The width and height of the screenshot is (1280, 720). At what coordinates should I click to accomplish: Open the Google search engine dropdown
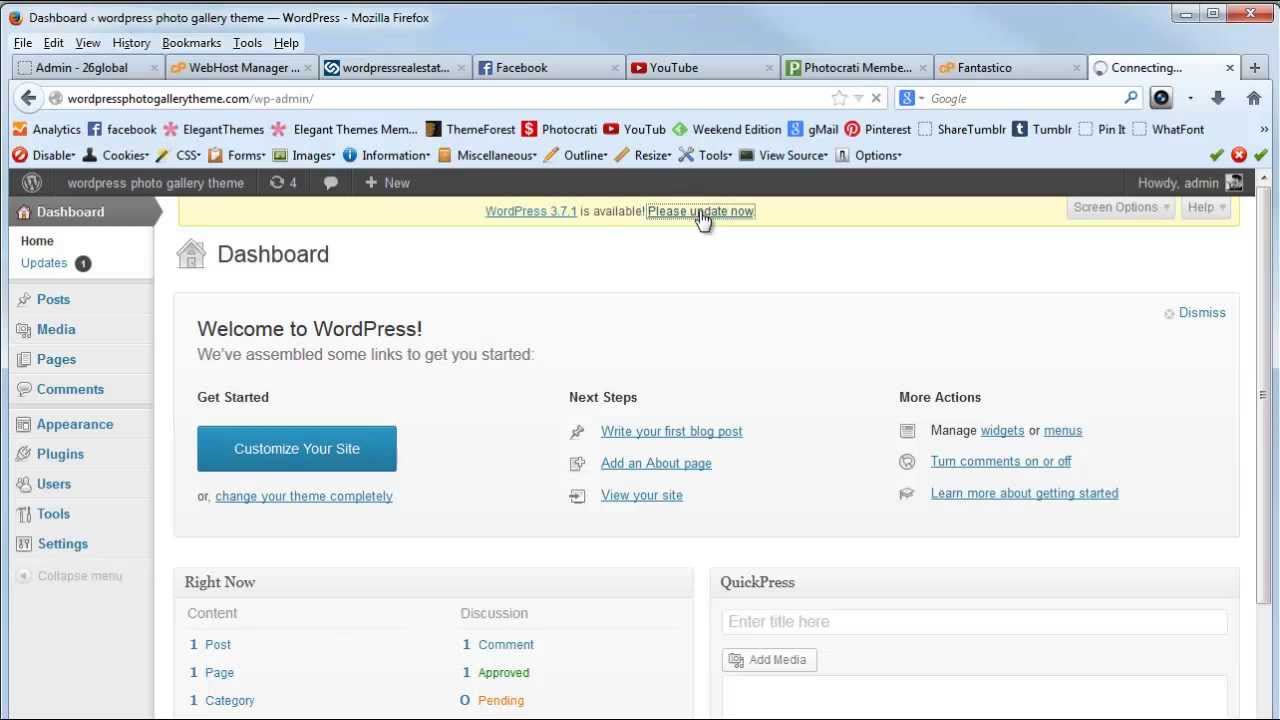(x=910, y=98)
